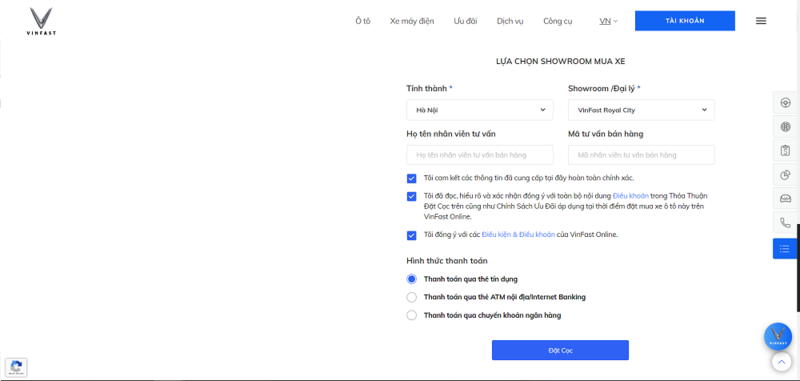800x381 pixels.
Task: Open the 'Điều kiện & Điều khoản' link
Action: coord(518,235)
